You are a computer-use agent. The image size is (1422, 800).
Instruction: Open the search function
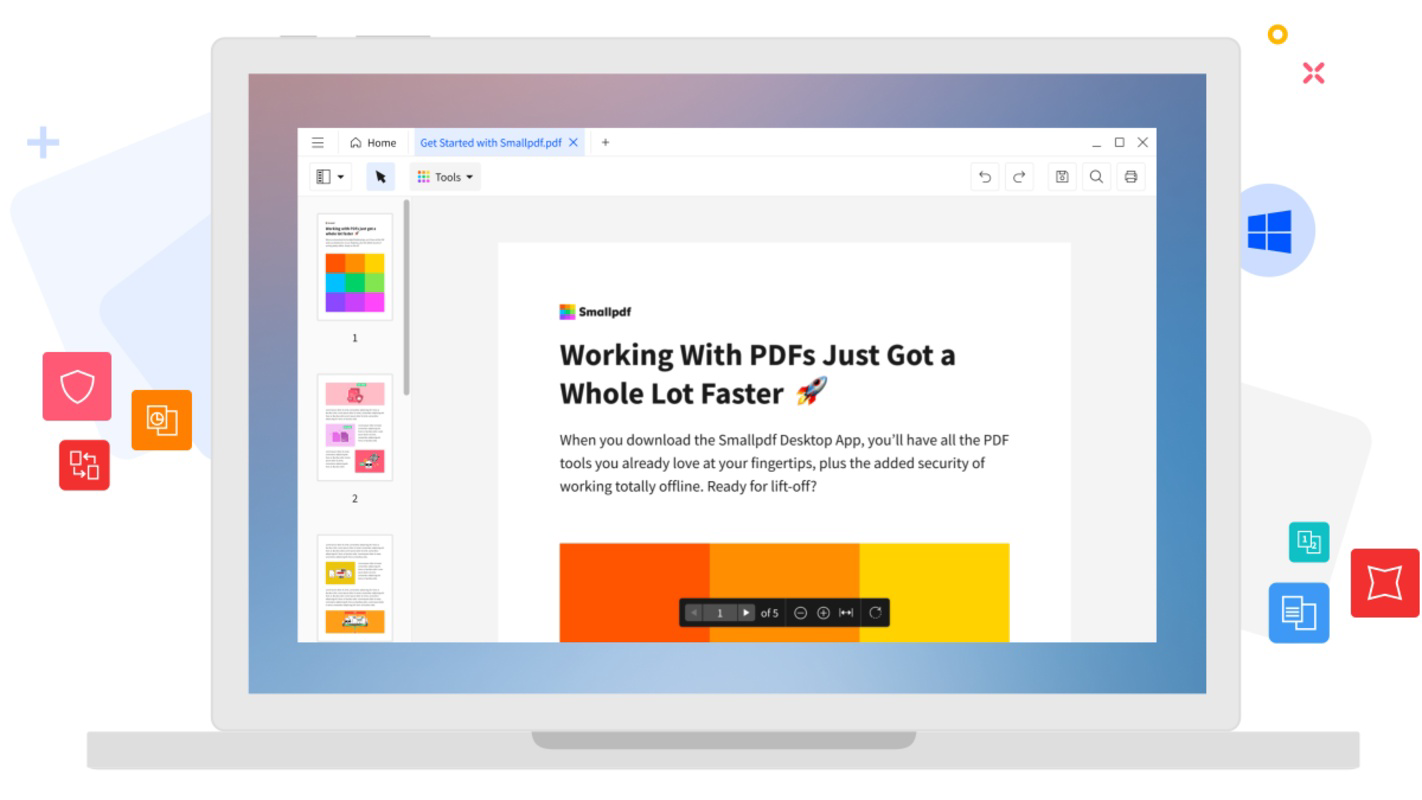click(1096, 176)
